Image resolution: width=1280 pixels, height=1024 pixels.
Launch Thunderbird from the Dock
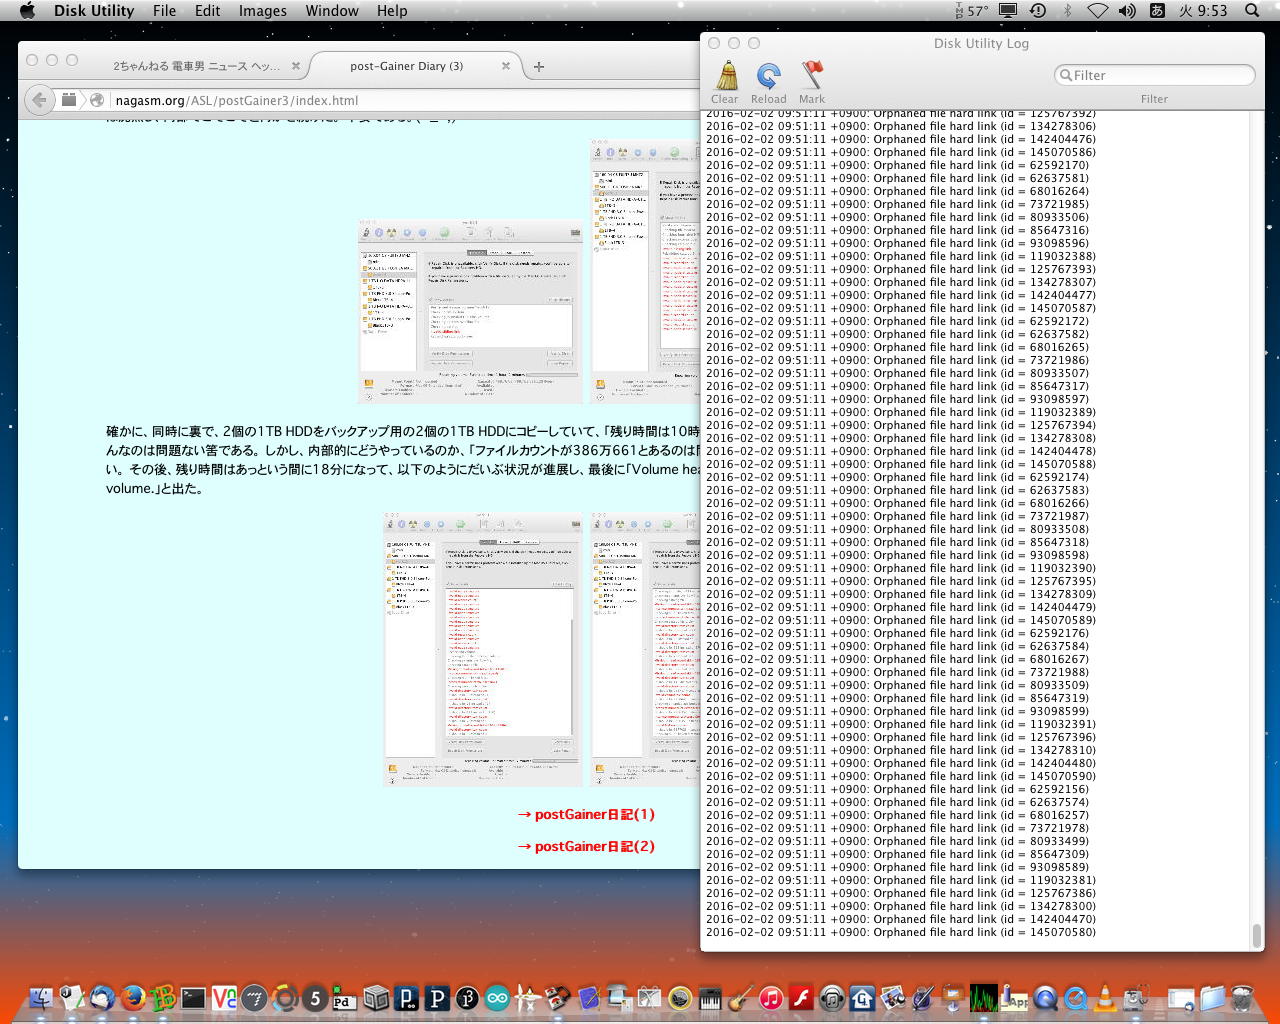click(x=102, y=997)
